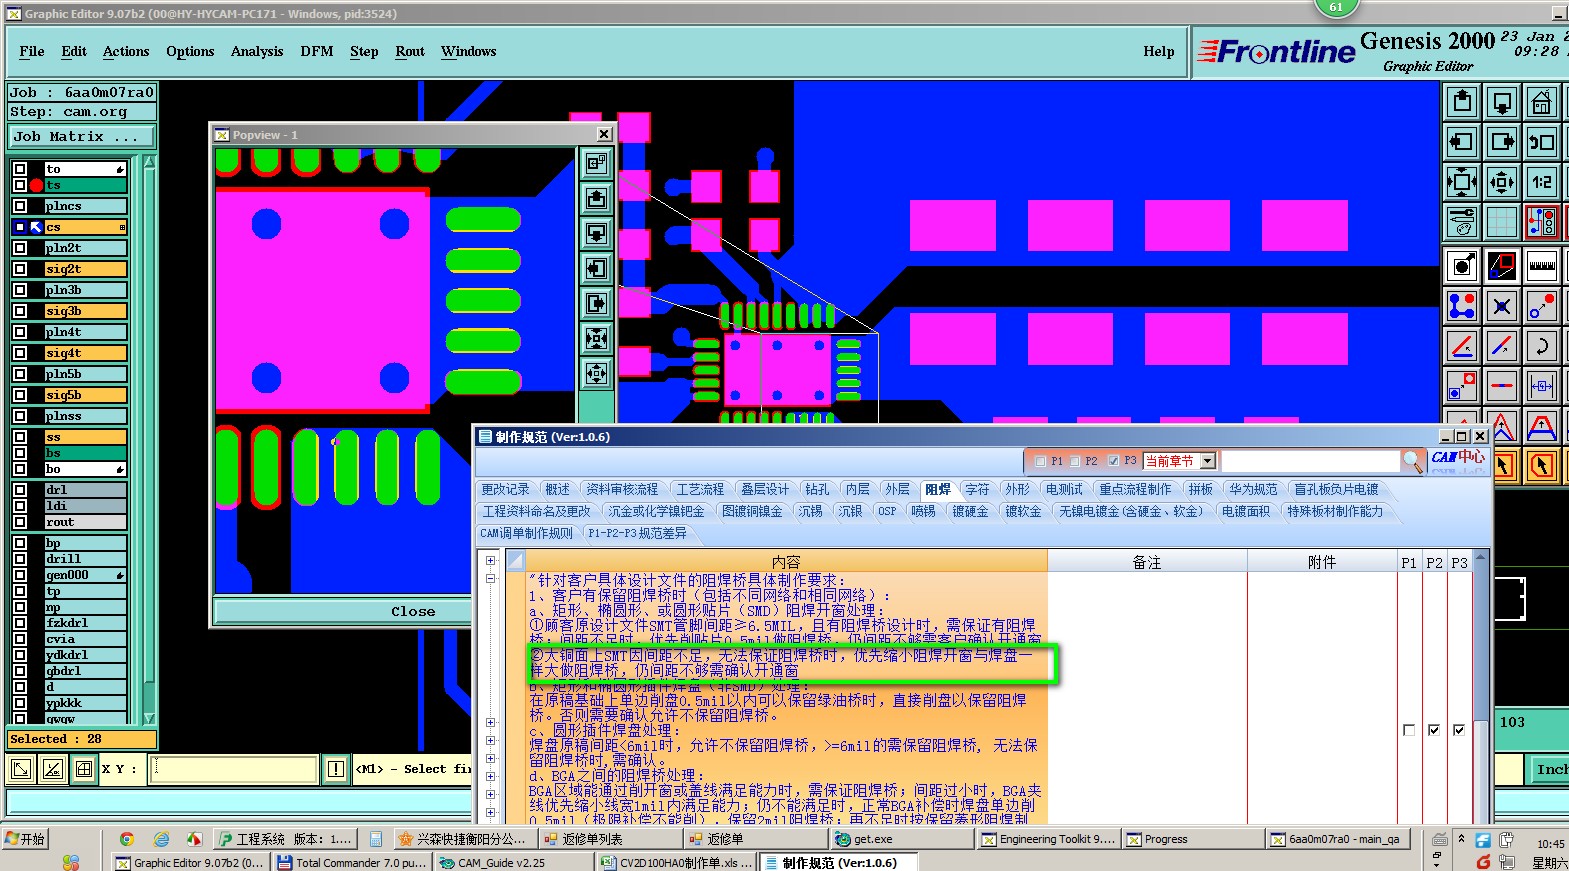The width and height of the screenshot is (1569, 871).
Task: Click the Home view icon
Action: click(1541, 102)
